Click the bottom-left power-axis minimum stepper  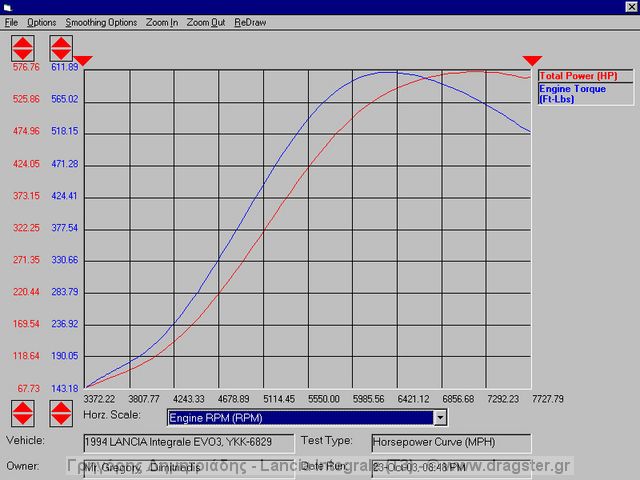(22, 412)
